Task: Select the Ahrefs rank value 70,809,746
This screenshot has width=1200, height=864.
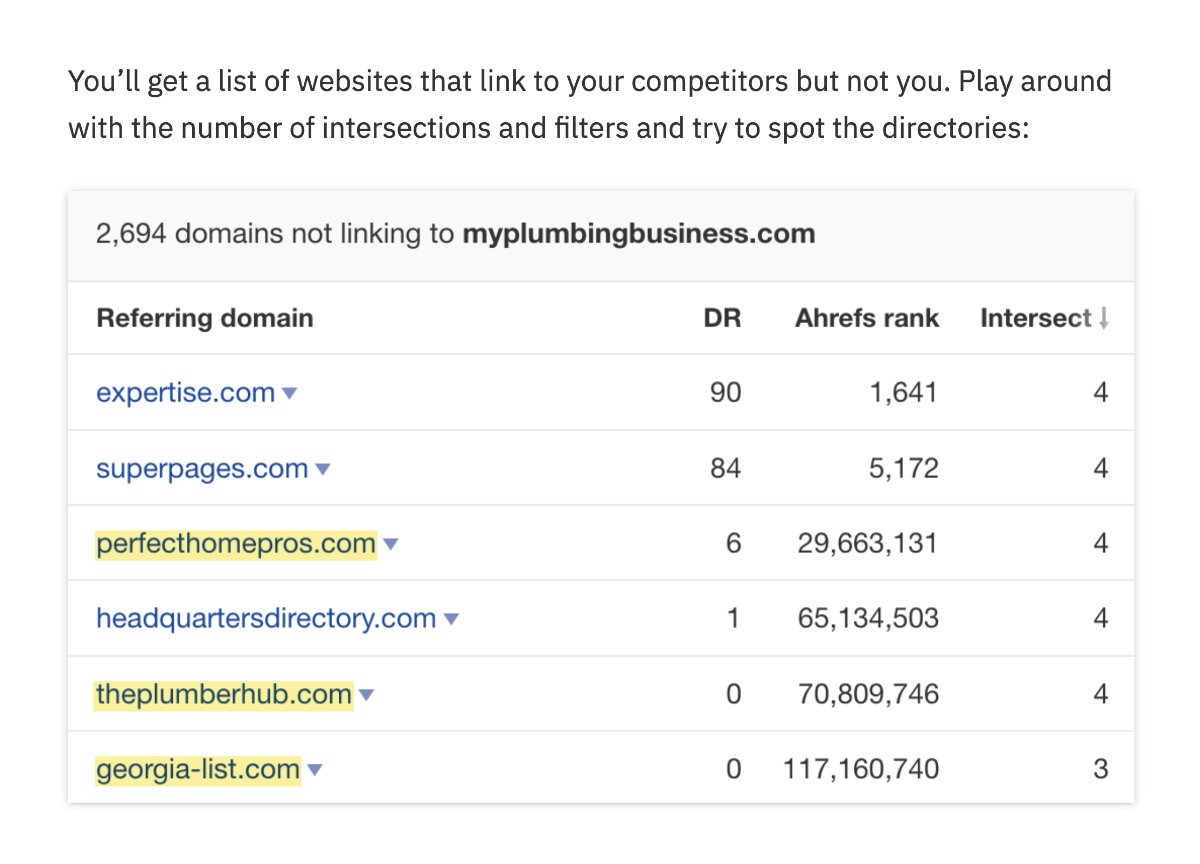Action: tap(868, 694)
